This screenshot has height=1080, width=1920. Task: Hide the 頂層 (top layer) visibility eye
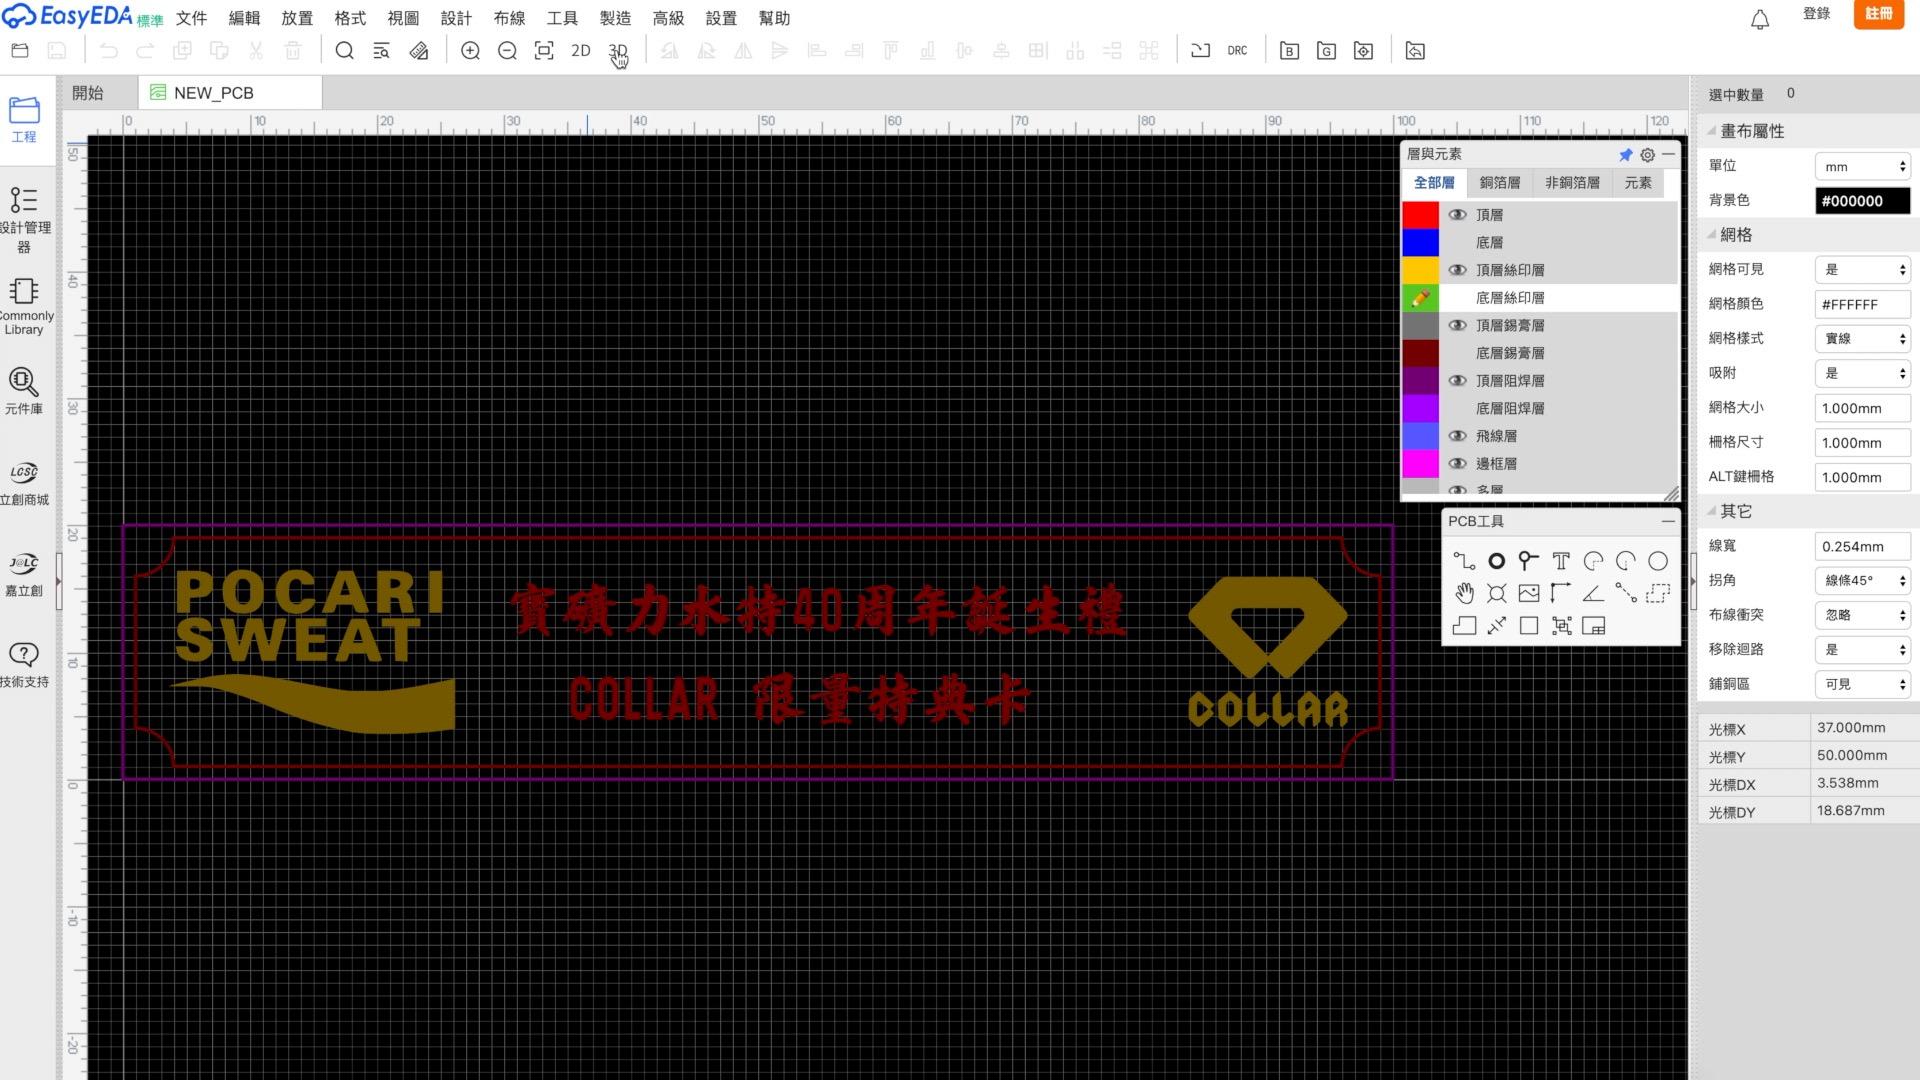pyautogui.click(x=1457, y=213)
